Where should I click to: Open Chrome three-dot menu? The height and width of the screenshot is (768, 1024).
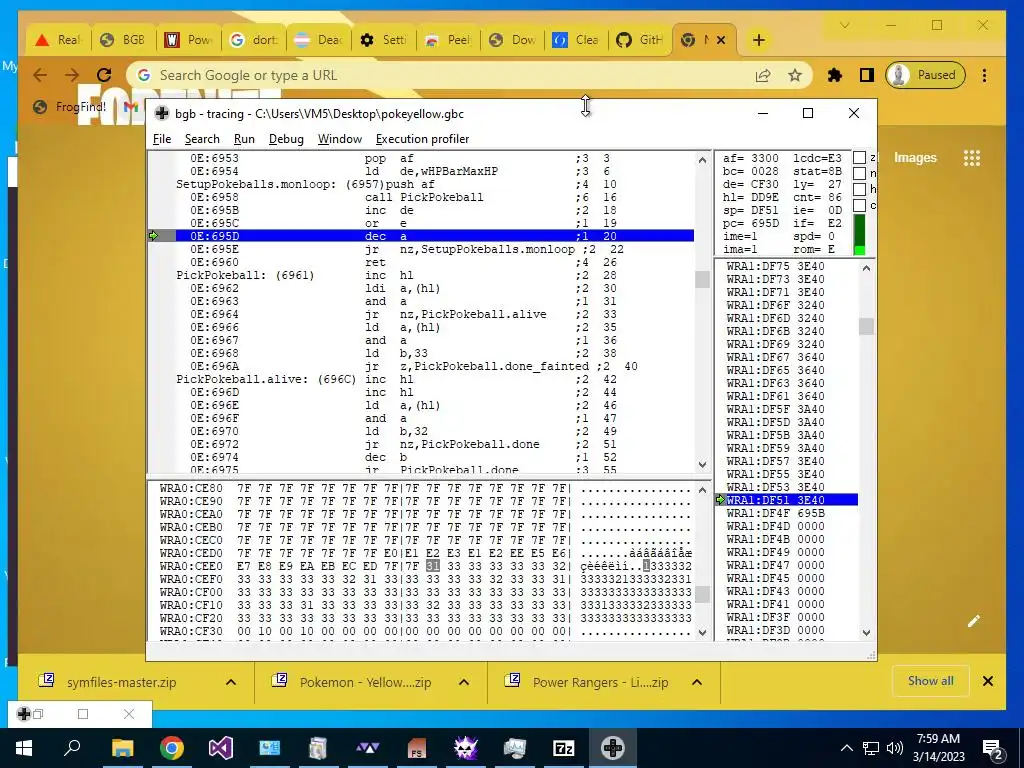[x=984, y=75]
